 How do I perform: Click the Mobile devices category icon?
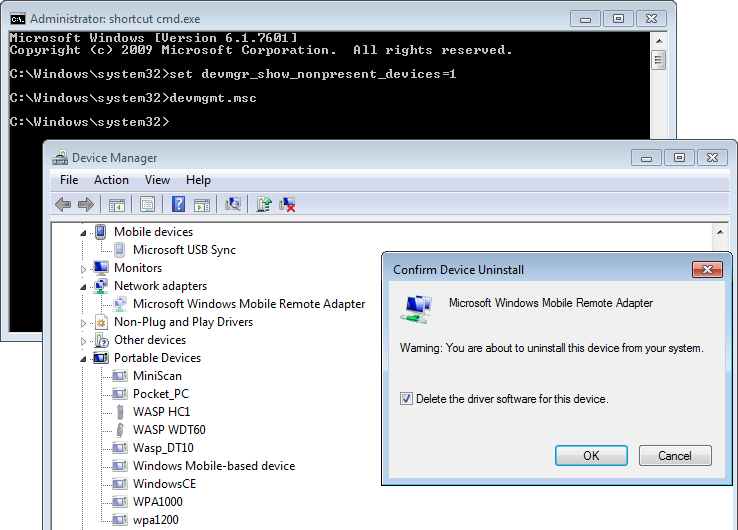(100, 232)
